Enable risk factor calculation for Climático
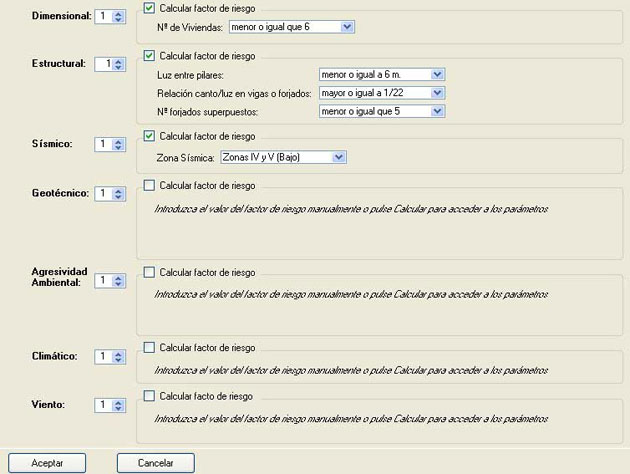 click(149, 347)
